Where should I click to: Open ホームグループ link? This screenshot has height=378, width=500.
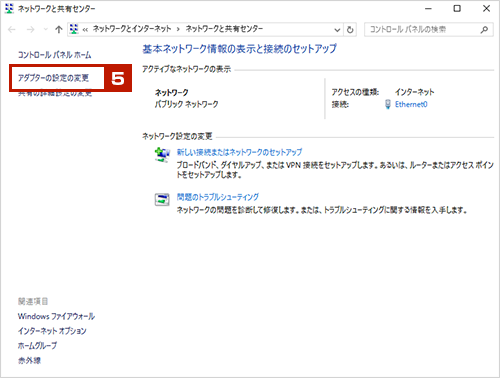coord(37,346)
